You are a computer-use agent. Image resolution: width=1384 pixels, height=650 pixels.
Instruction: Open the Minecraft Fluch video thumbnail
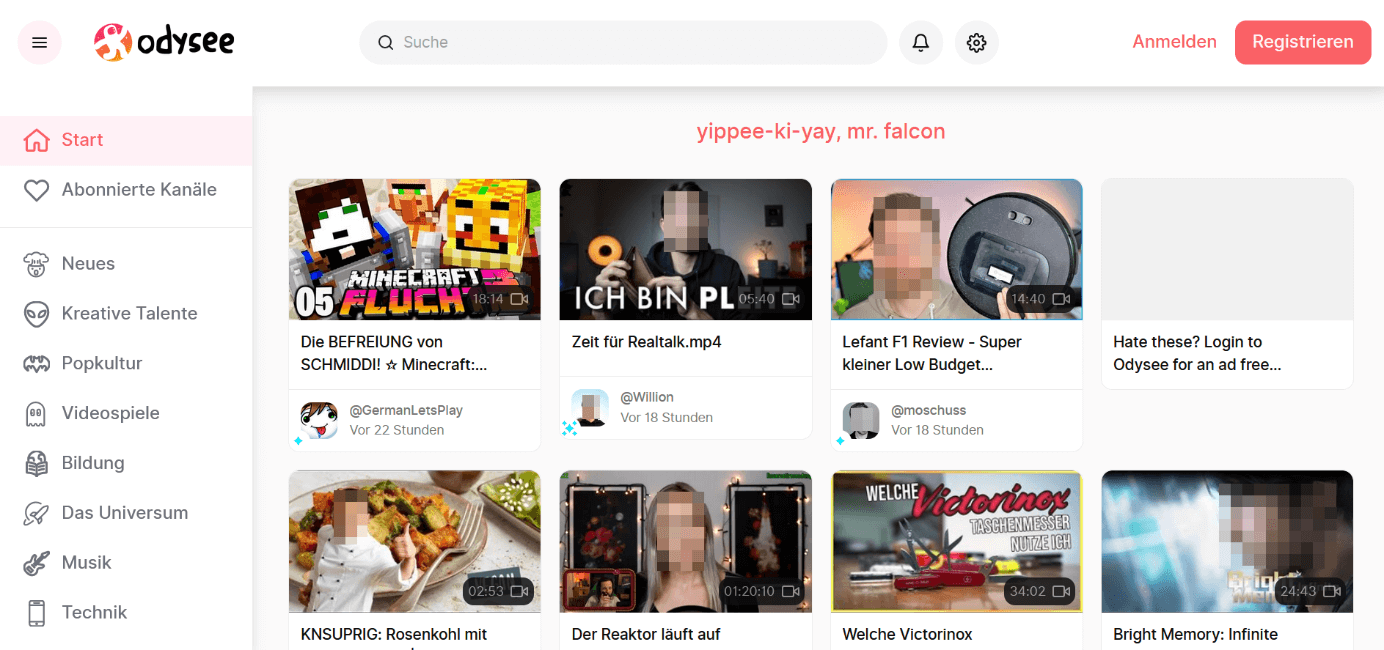tap(414, 249)
